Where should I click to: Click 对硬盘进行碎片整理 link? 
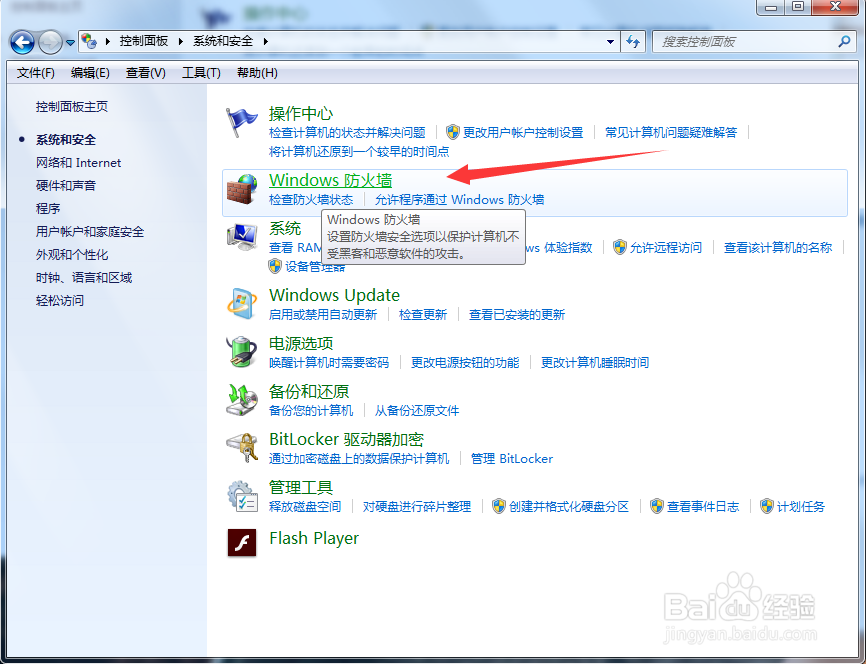(x=417, y=507)
